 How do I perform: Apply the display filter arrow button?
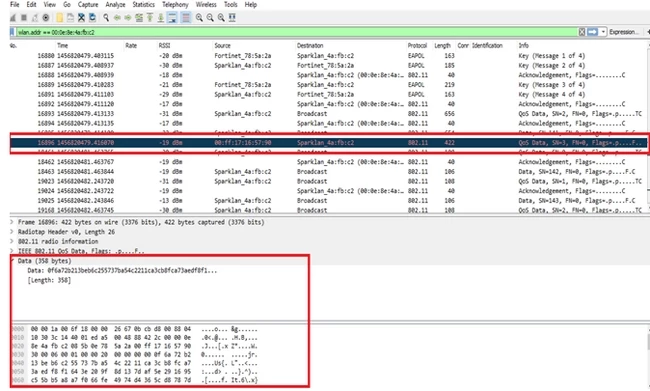pos(593,32)
